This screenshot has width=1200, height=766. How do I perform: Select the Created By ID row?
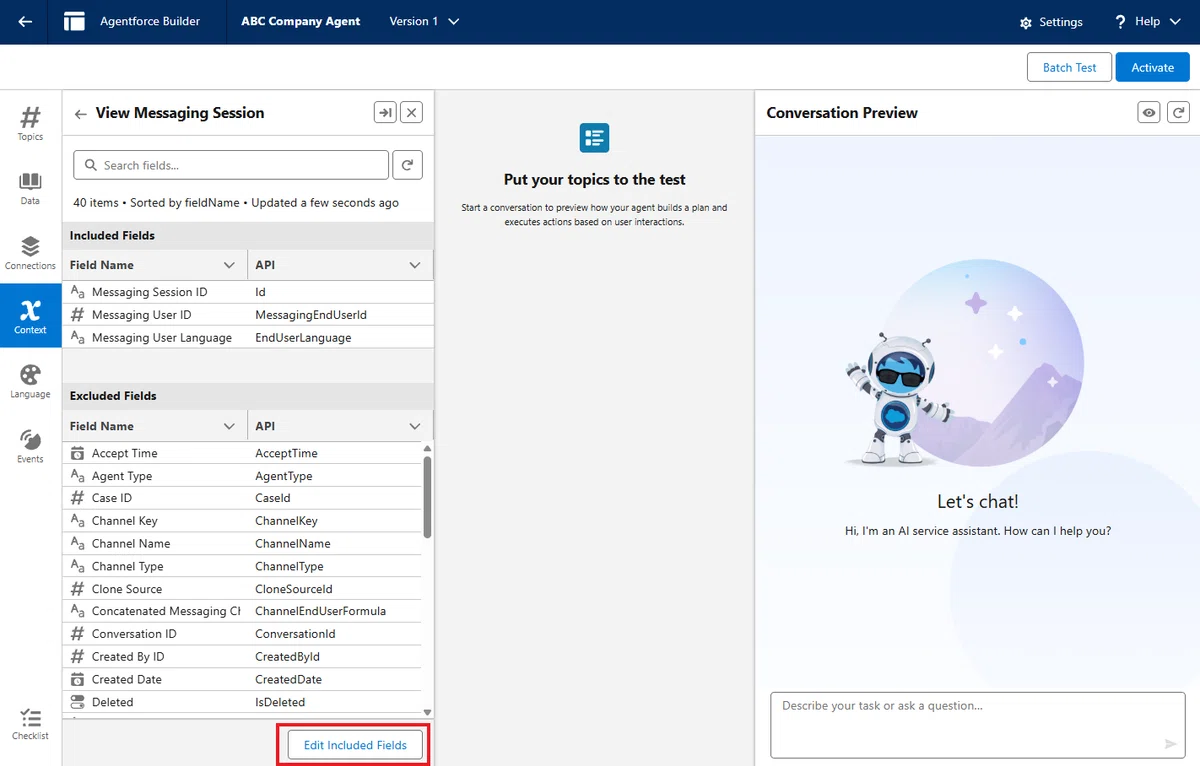tap(242, 657)
